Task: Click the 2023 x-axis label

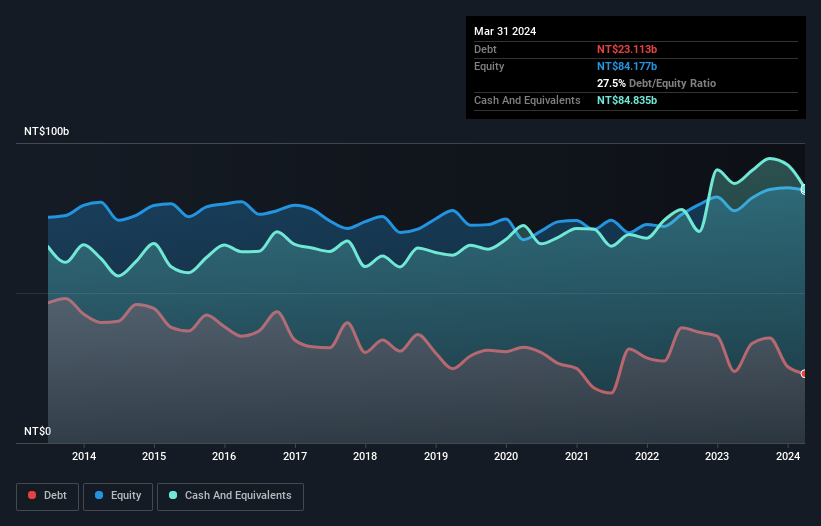Action: [x=717, y=456]
